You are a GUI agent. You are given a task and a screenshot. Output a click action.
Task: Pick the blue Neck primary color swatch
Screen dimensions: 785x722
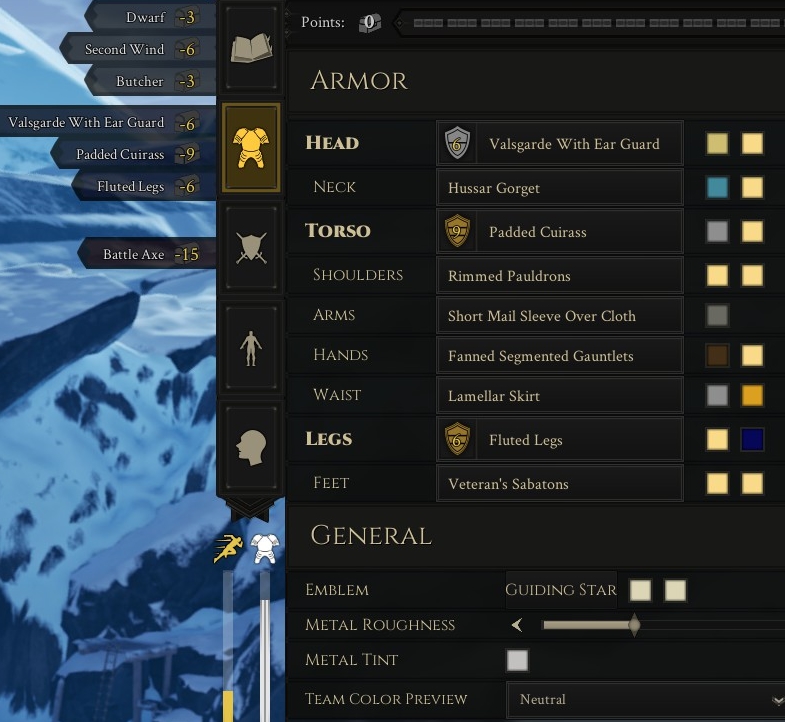pos(717,187)
